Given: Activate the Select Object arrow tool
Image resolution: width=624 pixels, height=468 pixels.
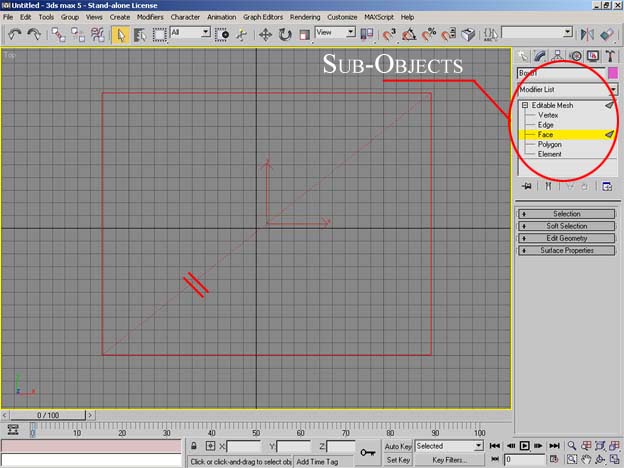Looking at the screenshot, I should coord(121,35).
